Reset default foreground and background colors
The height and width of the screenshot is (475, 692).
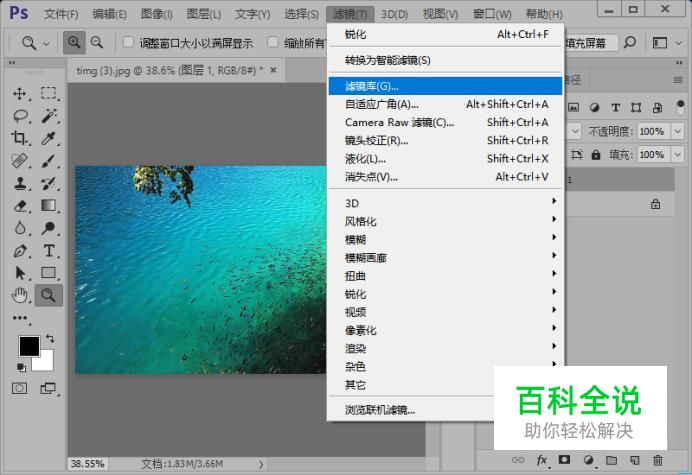21,367
